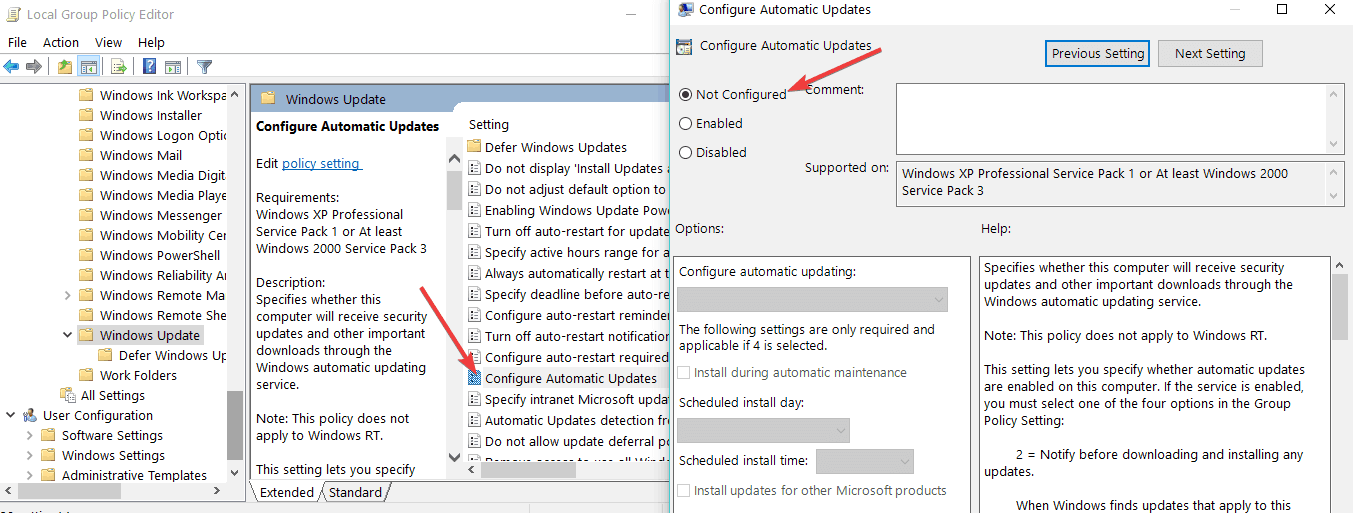This screenshot has width=1353, height=513.
Task: Select the Enabled radio button
Action: [685, 123]
